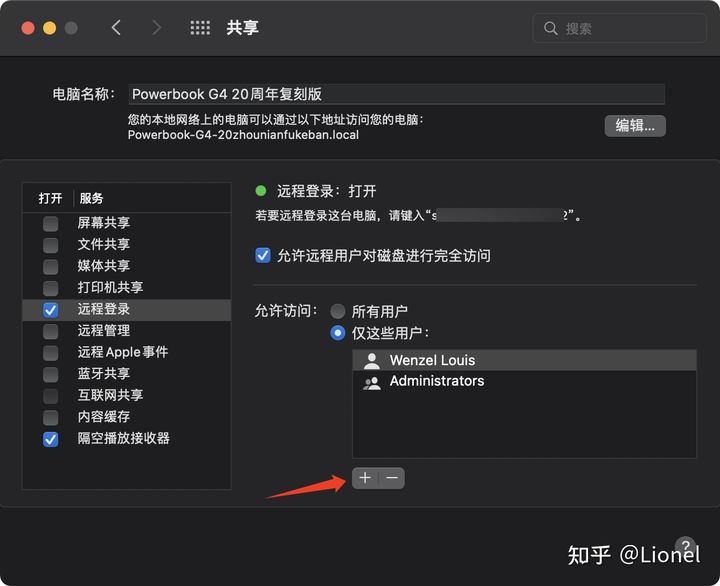Click the 编辑... button
This screenshot has height=586, width=720.
(635, 125)
